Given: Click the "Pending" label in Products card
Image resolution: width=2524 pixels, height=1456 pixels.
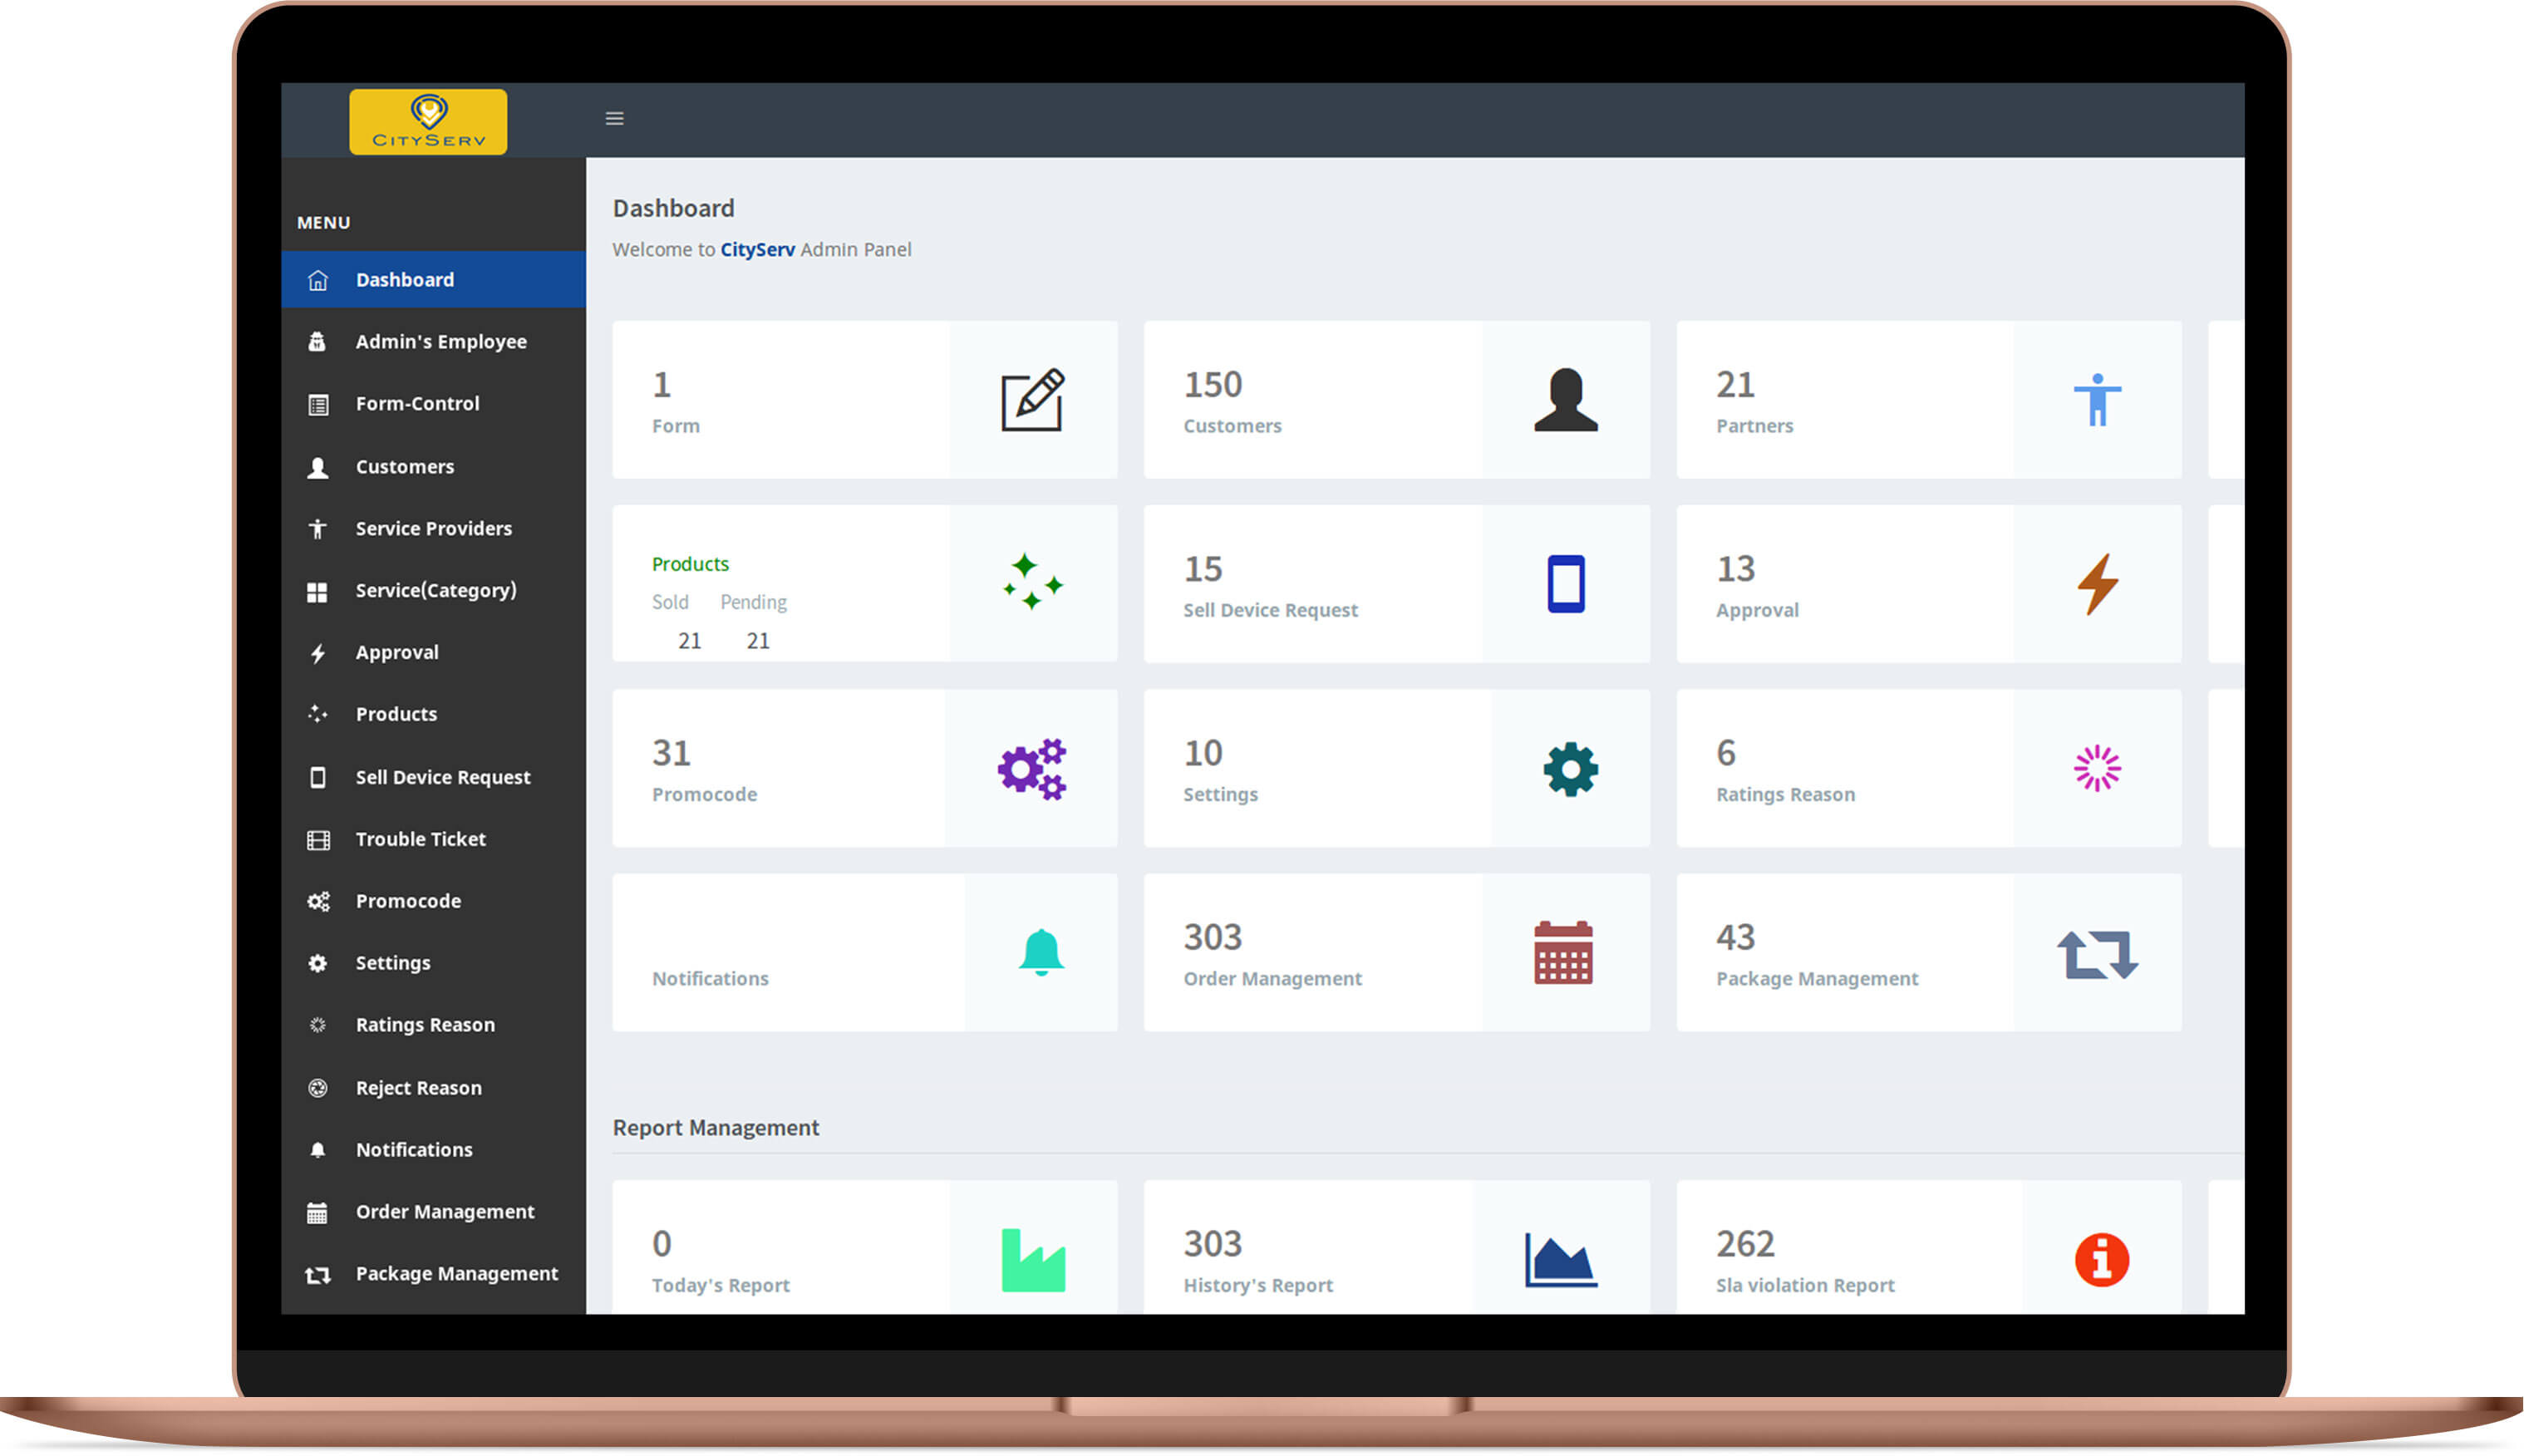Looking at the screenshot, I should tap(753, 603).
